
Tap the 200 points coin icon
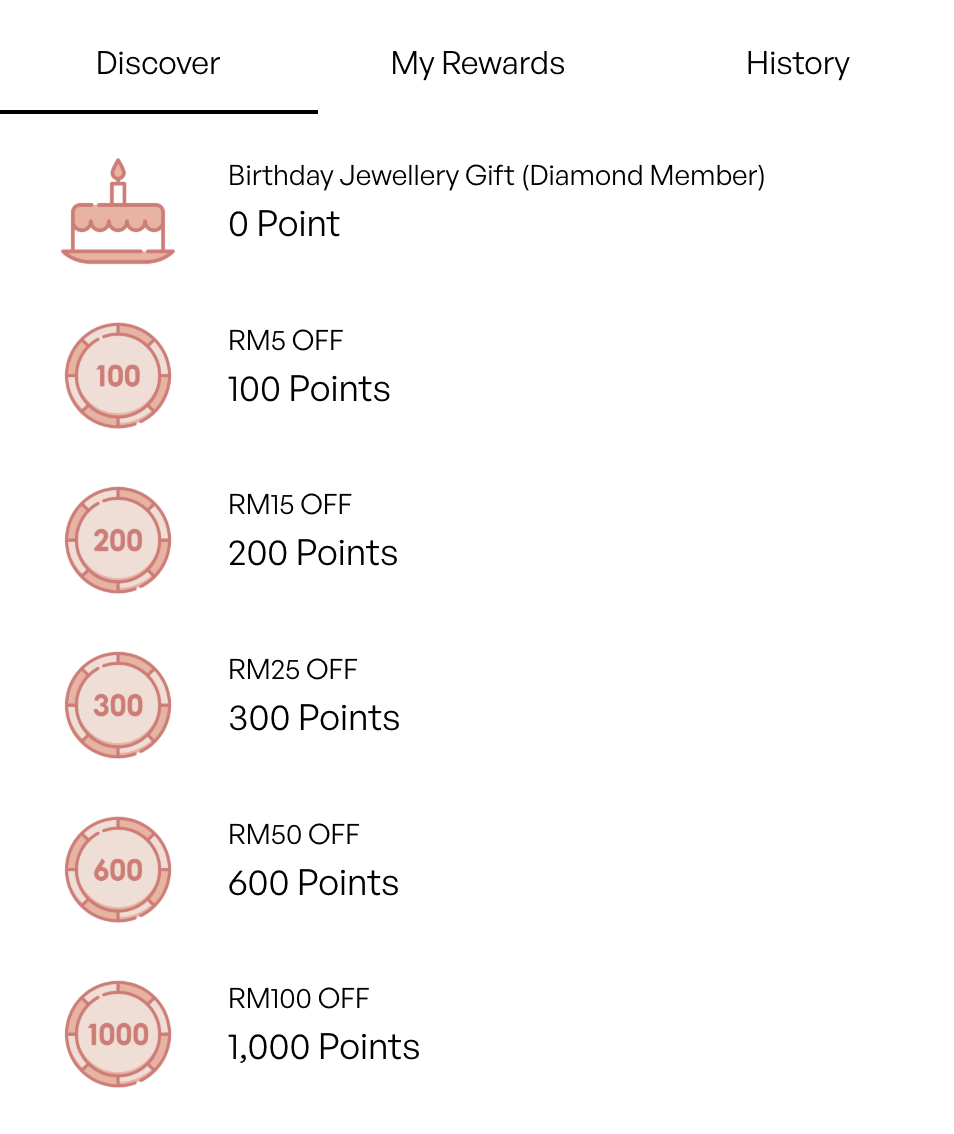118,540
